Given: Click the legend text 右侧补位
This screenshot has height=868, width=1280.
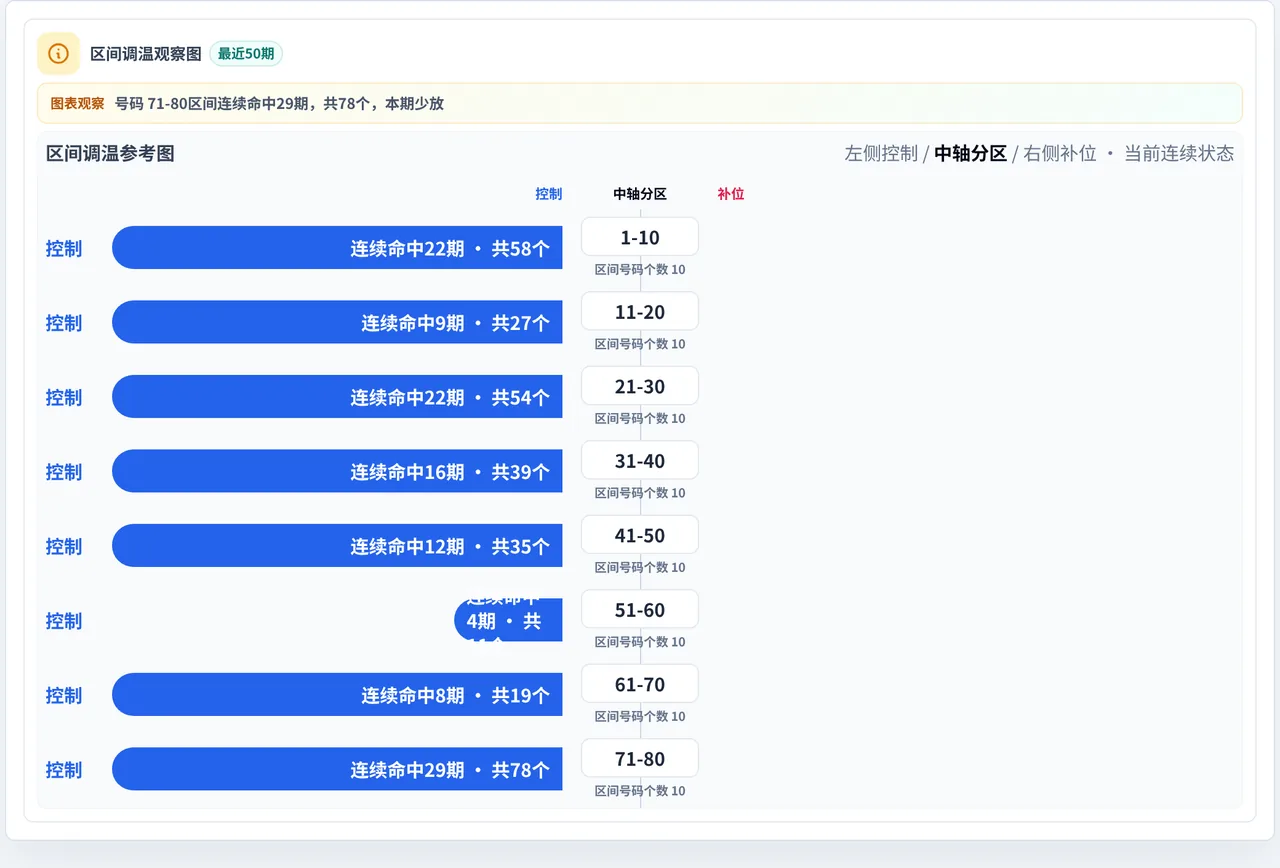Looking at the screenshot, I should tap(1060, 153).
